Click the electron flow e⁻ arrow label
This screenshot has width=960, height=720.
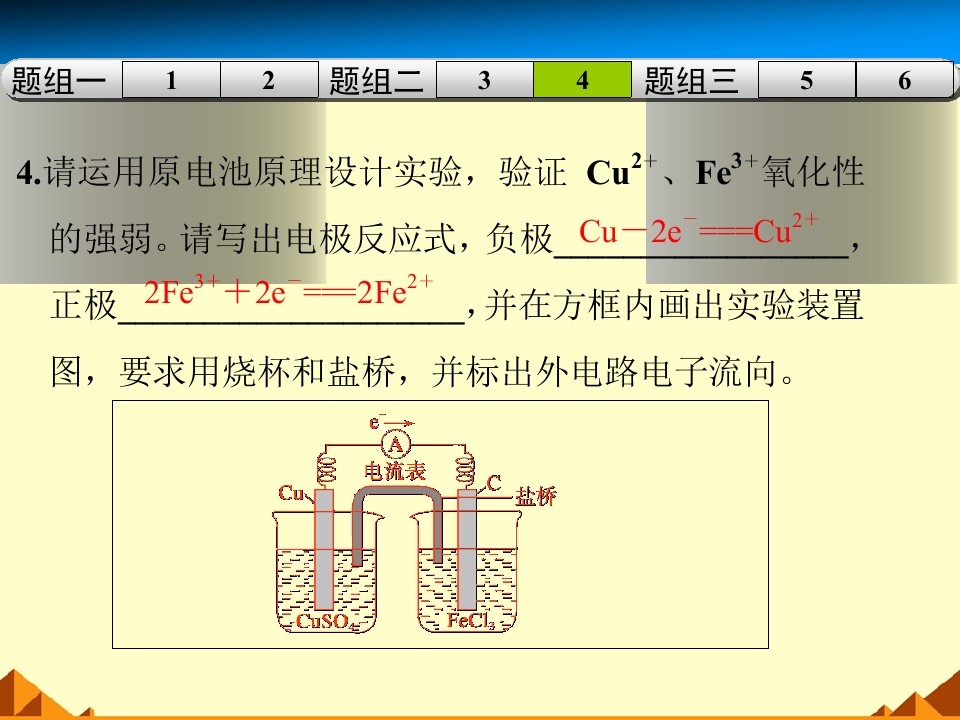click(x=391, y=422)
